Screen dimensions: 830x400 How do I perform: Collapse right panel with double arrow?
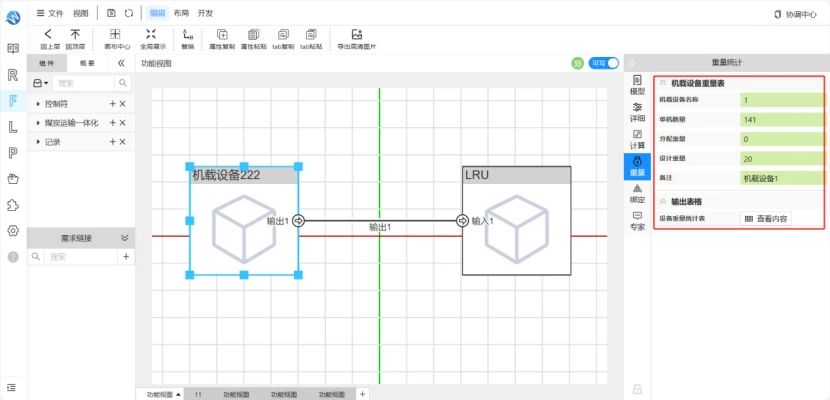(631, 63)
